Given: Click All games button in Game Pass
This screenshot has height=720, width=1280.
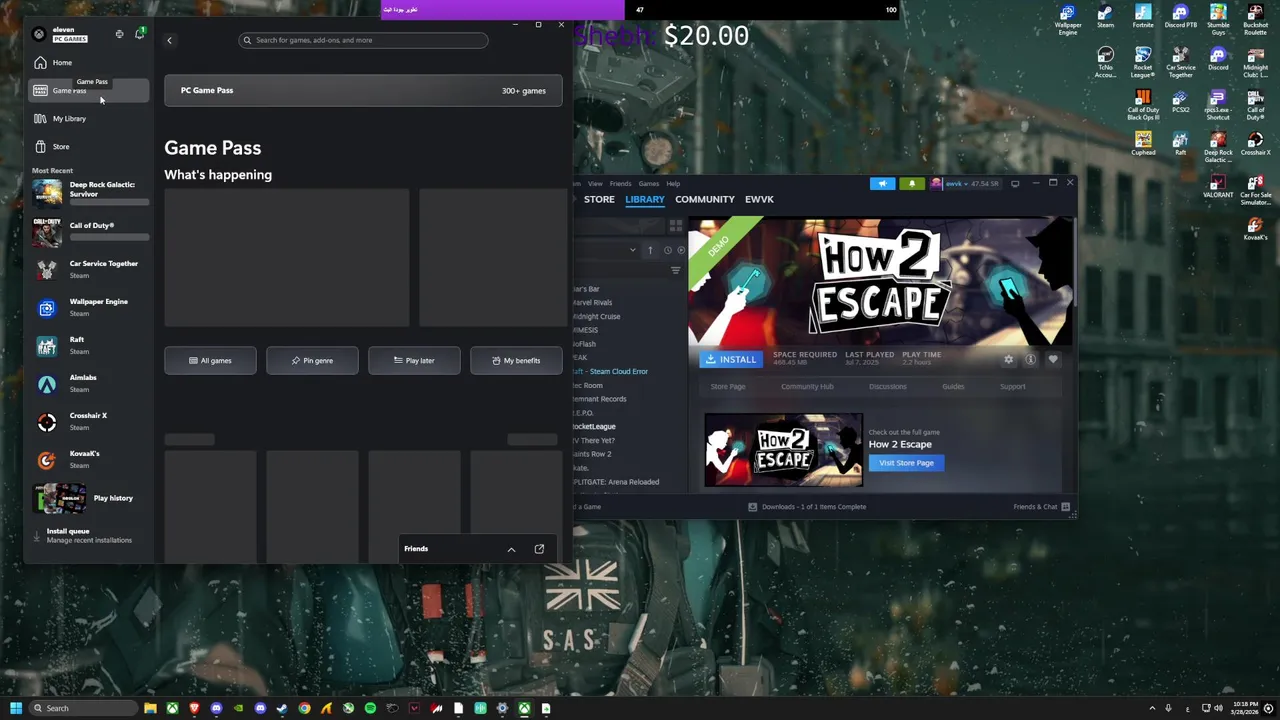Looking at the screenshot, I should tap(210, 361).
